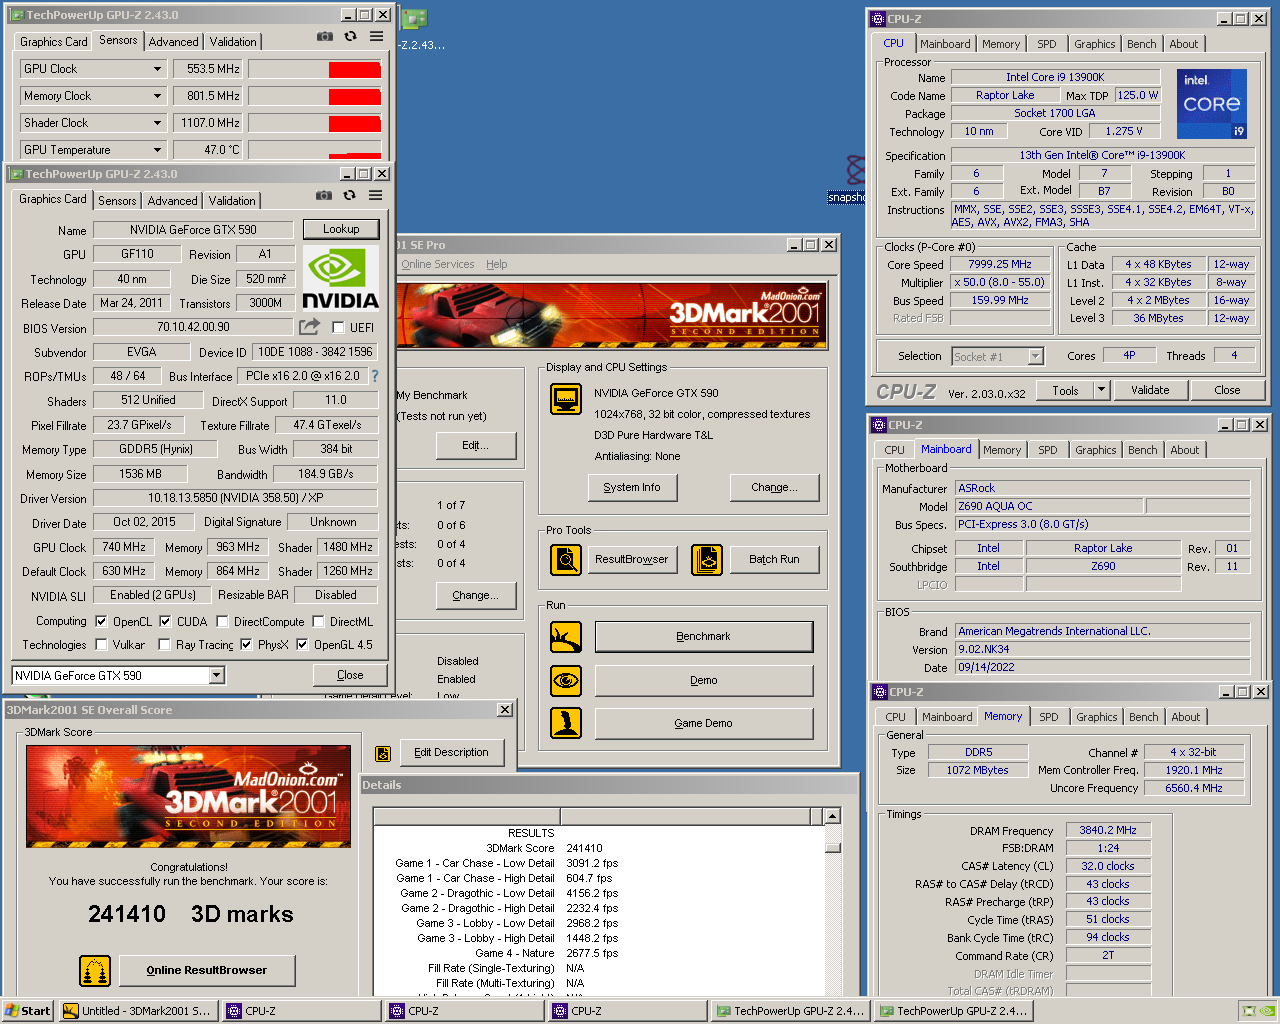Click the Online ResultBrowser icon in the score window
Viewport: 1280px width, 1024px height.
coord(95,970)
